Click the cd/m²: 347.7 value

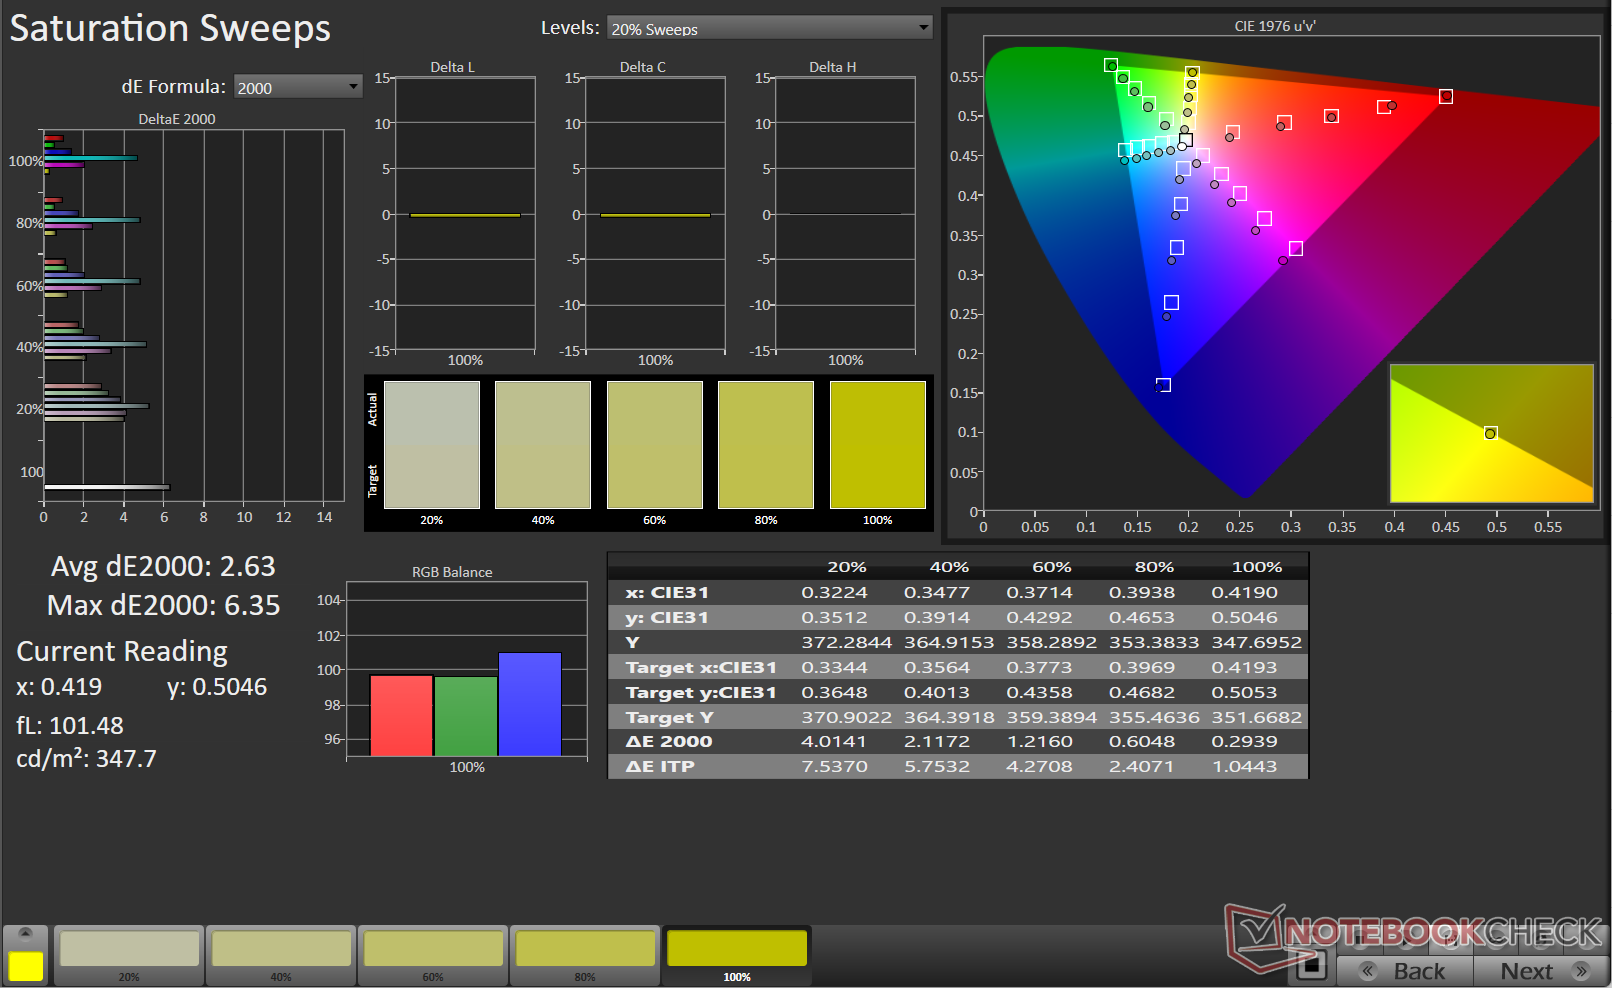[86, 759]
